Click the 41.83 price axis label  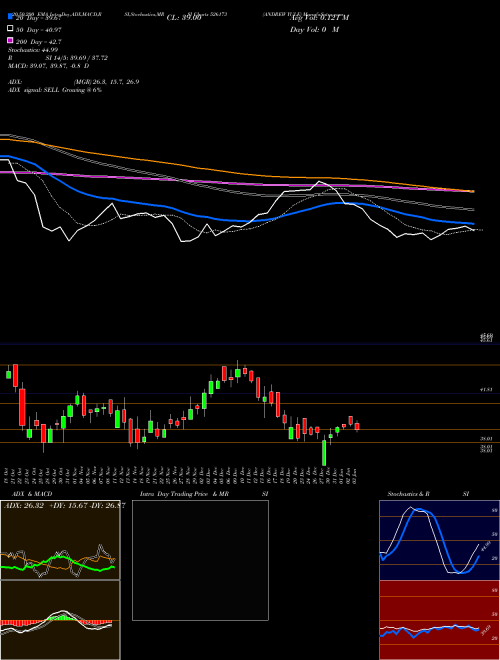[486, 390]
